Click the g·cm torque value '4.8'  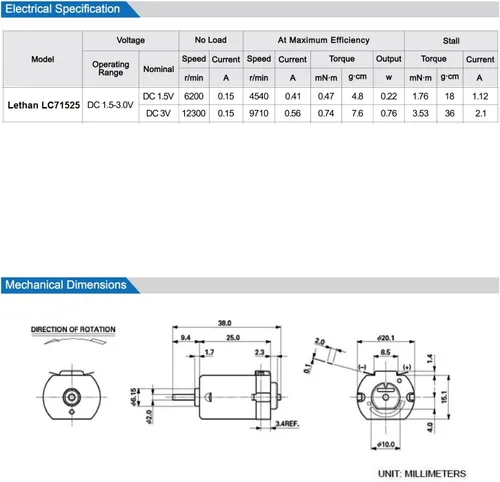point(357,96)
